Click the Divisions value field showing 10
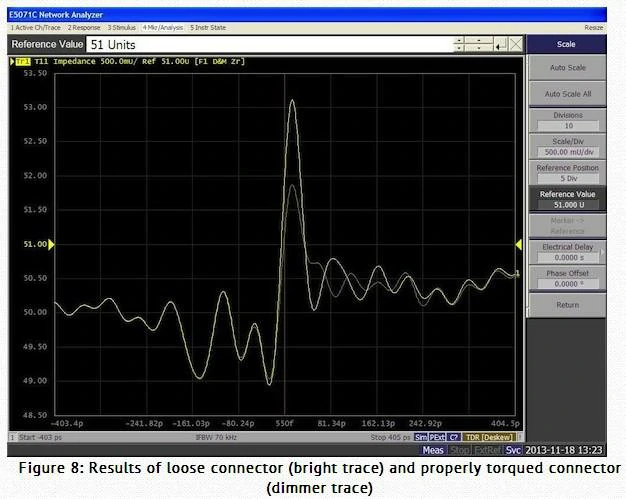This screenshot has width=626, height=499. pos(569,126)
